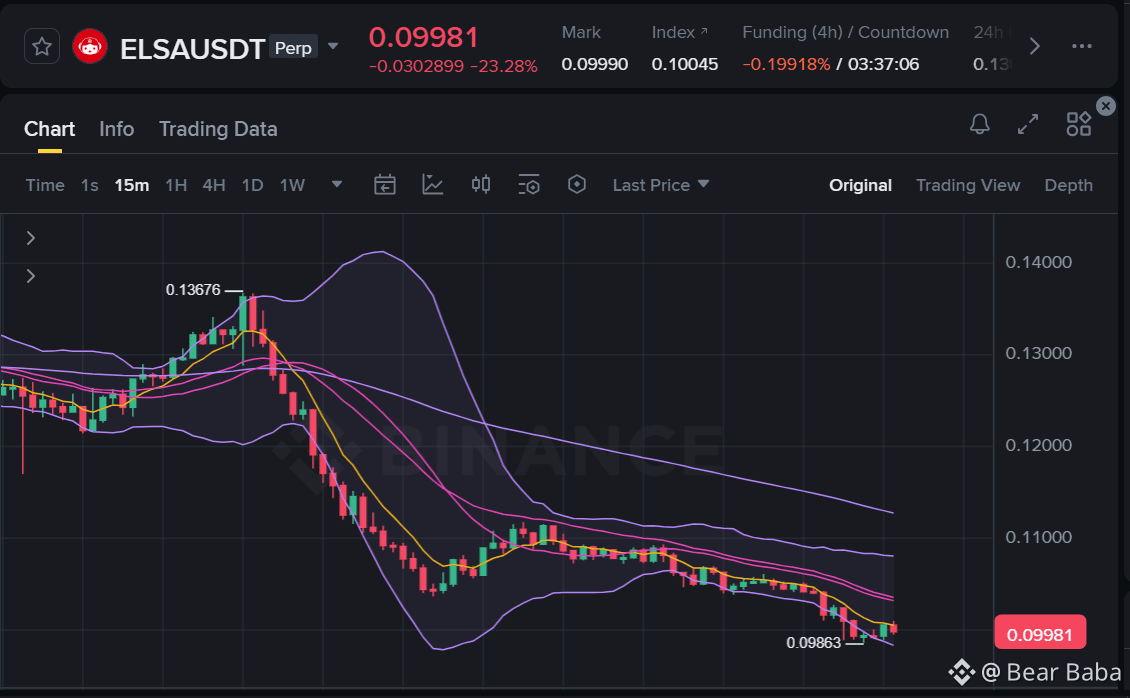Open the Trading Data tab
The height and width of the screenshot is (698, 1130).
pos(218,129)
